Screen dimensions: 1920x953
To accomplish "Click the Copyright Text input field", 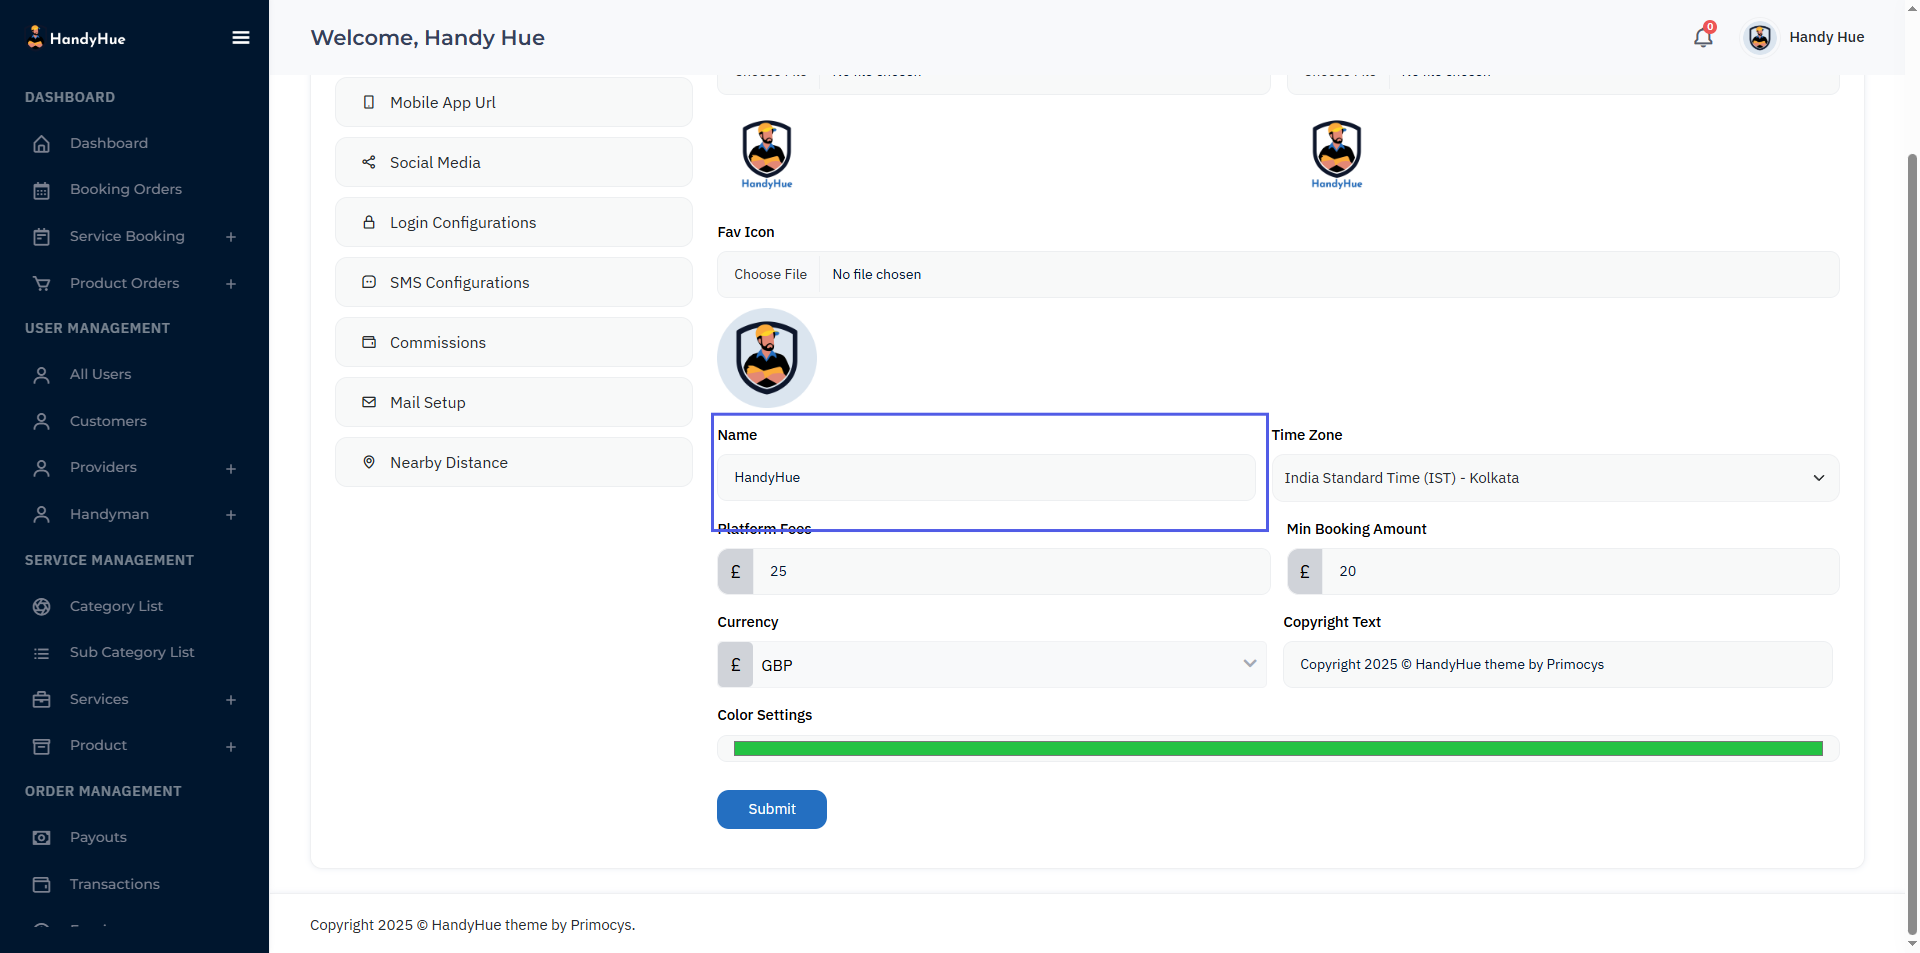I will [1557, 665].
